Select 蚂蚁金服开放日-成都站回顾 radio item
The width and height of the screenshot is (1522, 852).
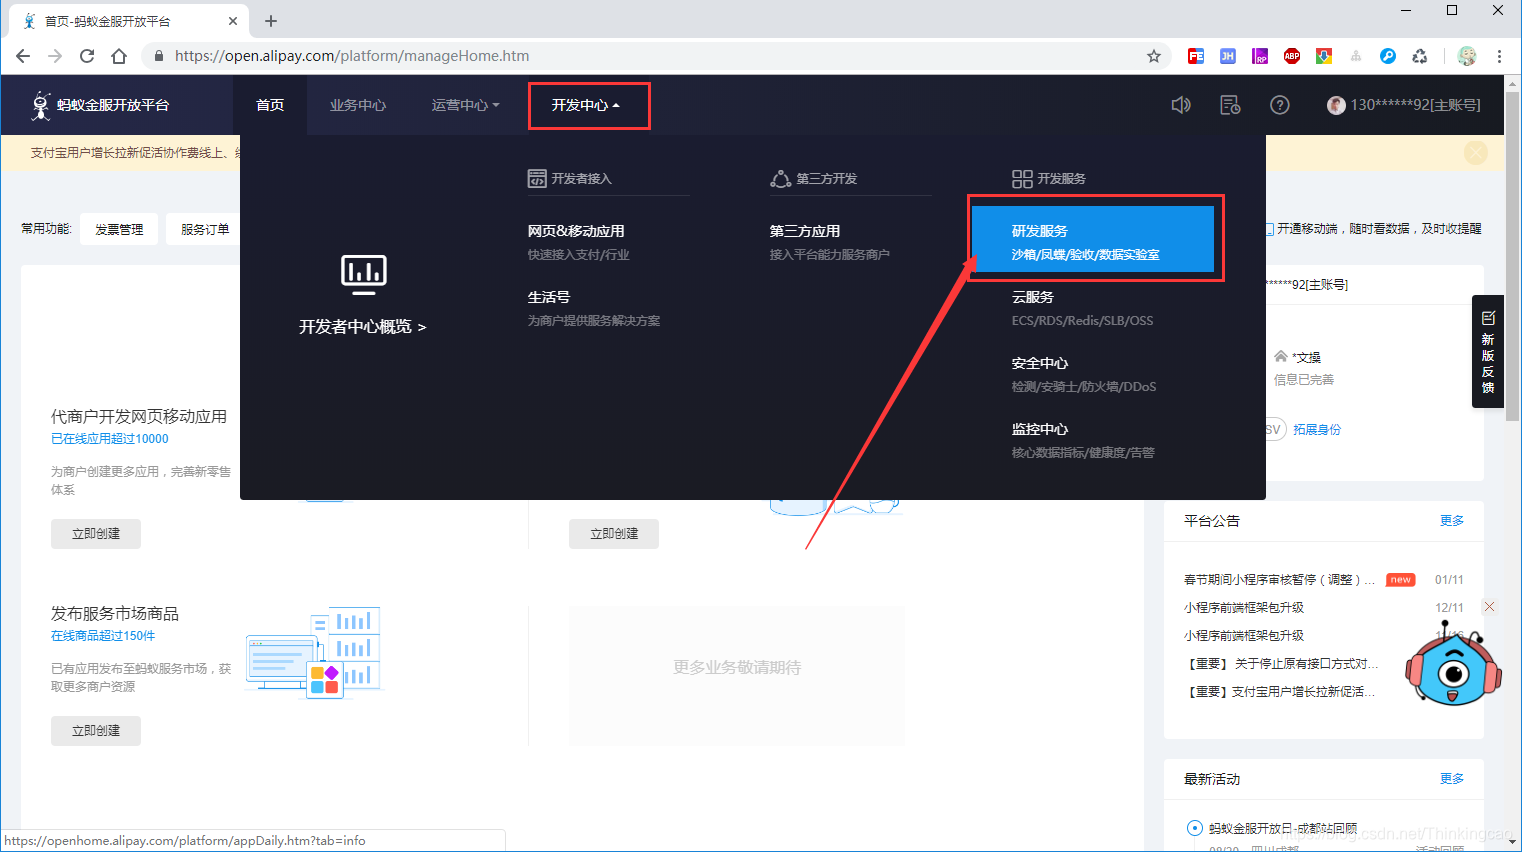(x=1194, y=828)
